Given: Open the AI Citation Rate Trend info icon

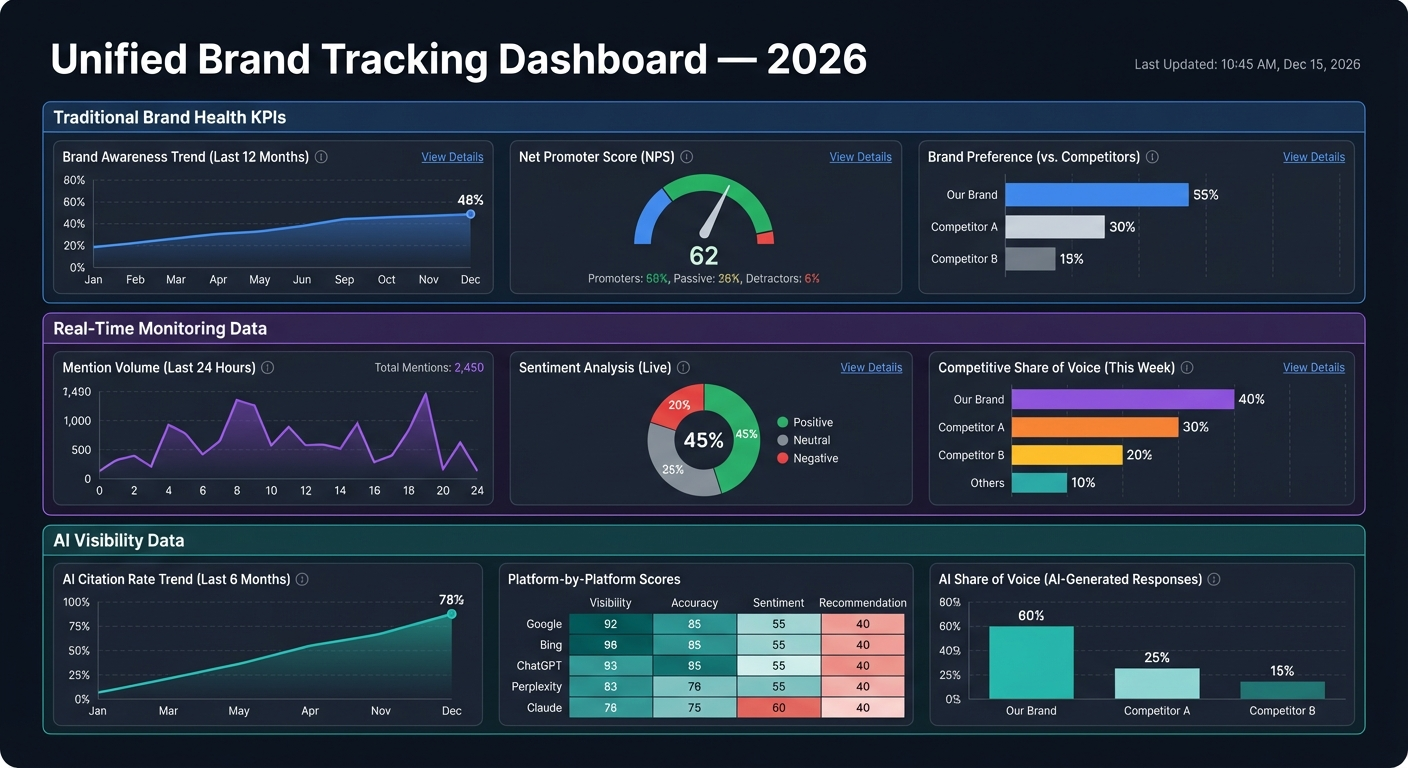Looking at the screenshot, I should [302, 579].
